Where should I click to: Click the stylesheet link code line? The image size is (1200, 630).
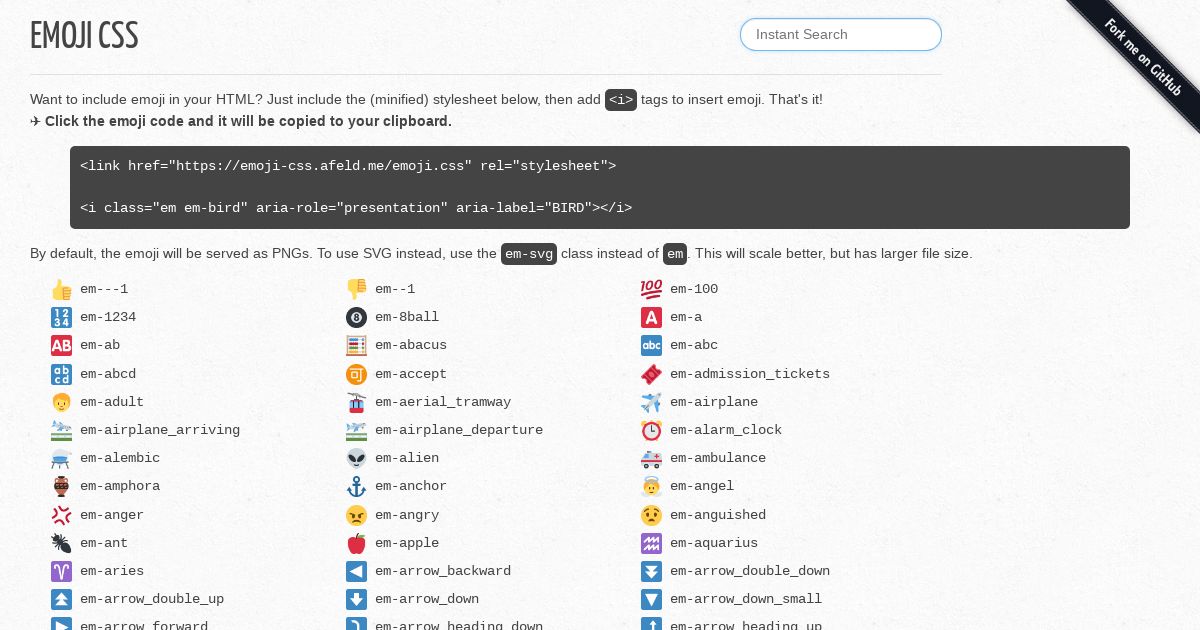tap(348, 166)
